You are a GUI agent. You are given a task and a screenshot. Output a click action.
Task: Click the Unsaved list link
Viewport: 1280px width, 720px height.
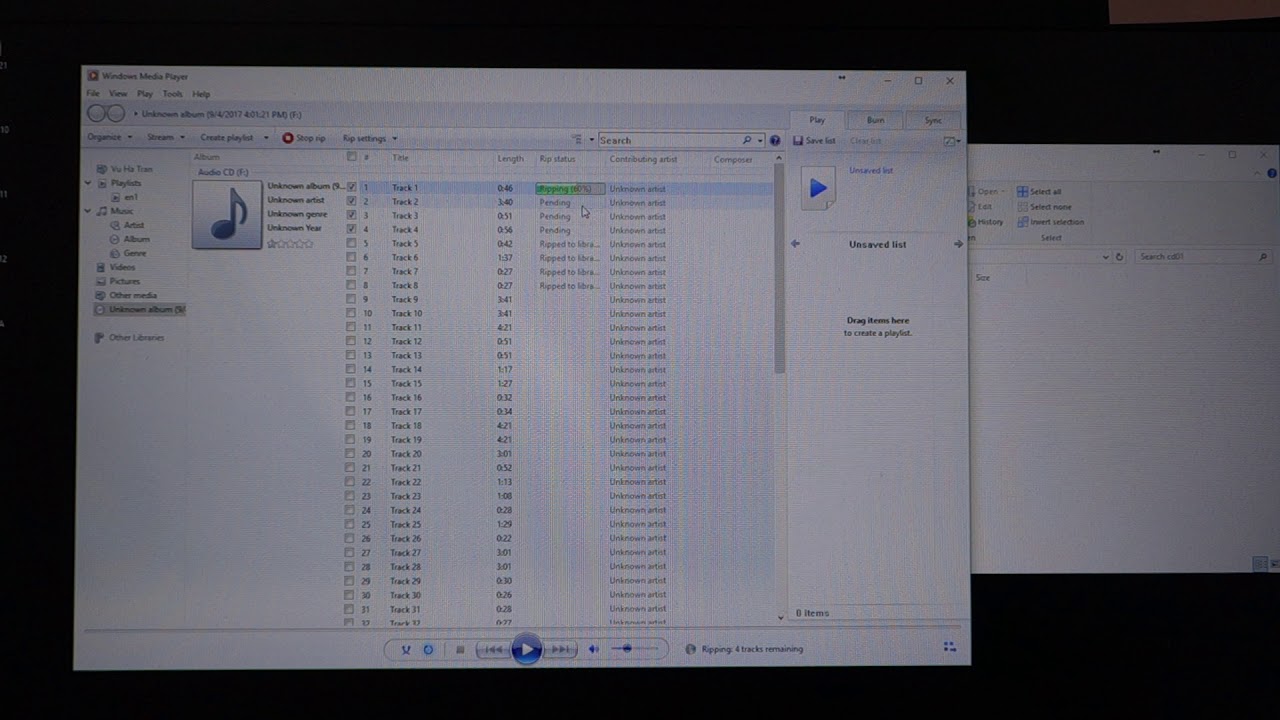(x=871, y=171)
